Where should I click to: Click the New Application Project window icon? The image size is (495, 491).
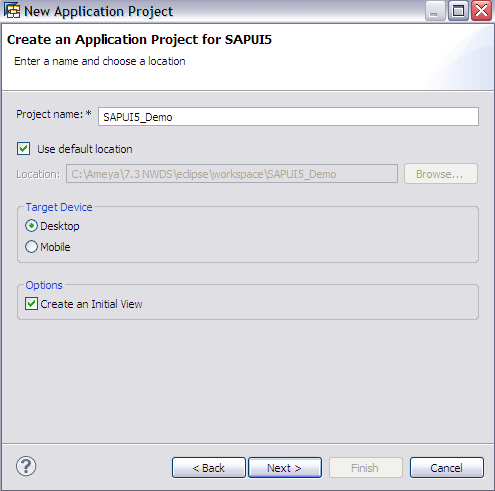[x=12, y=11]
